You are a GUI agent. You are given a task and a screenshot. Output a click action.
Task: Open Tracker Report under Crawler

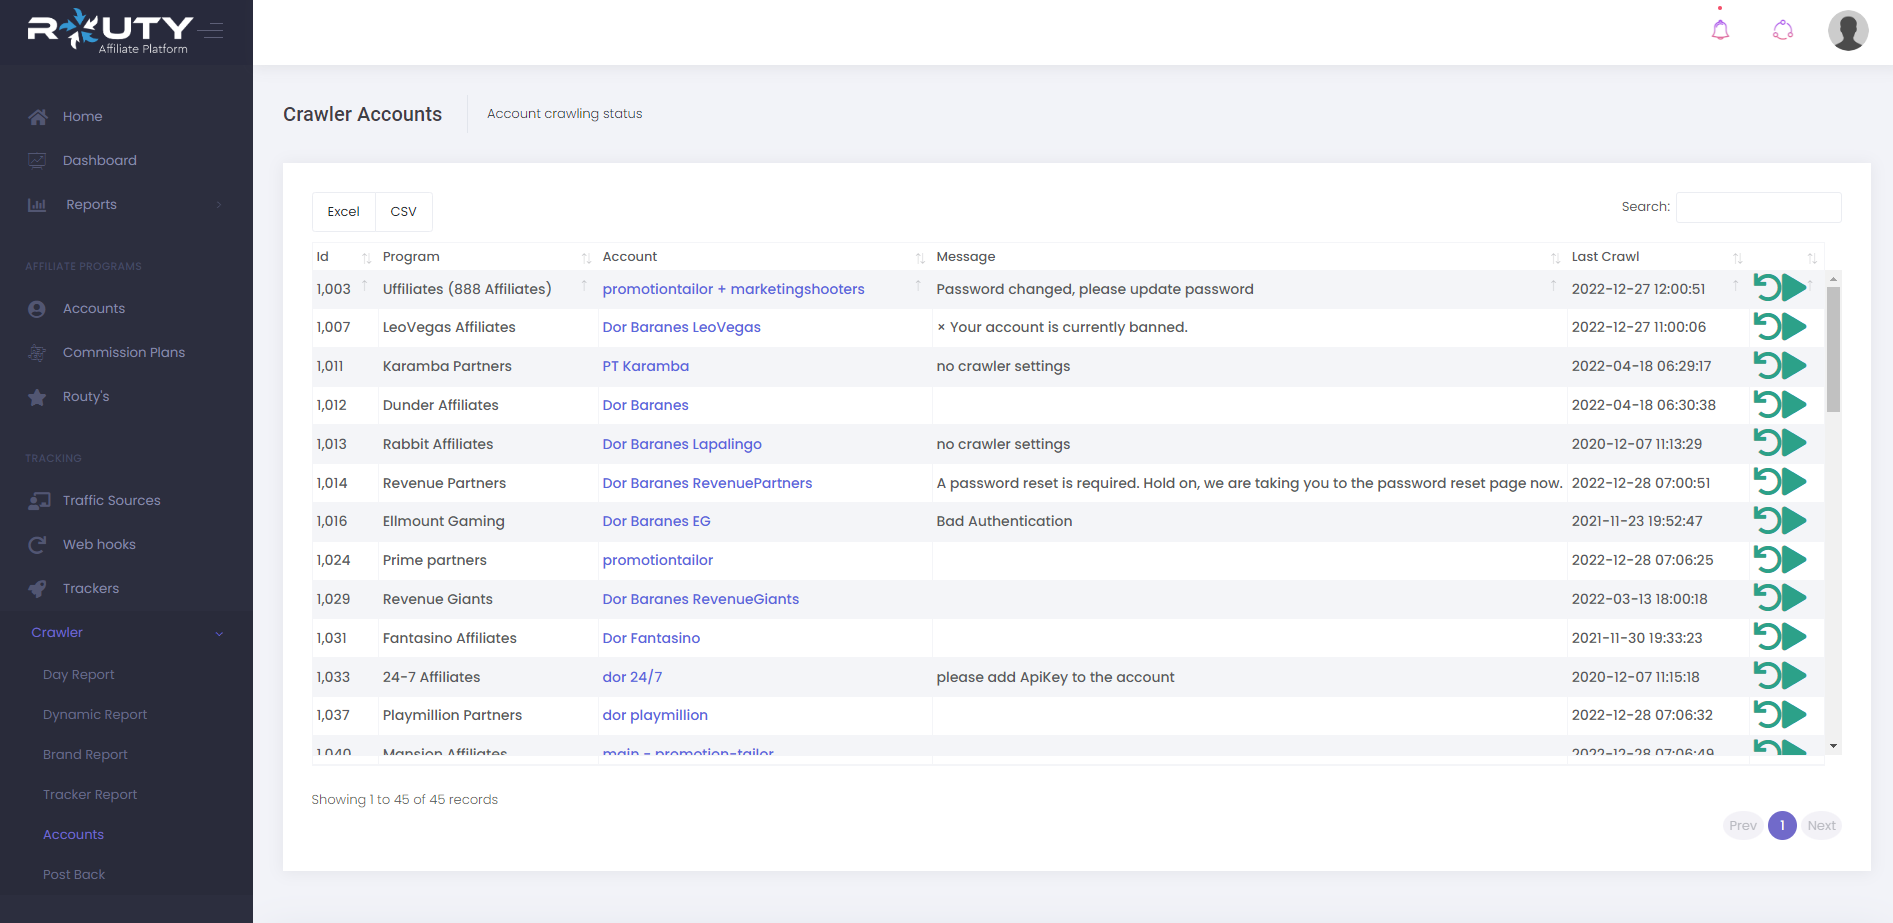90,795
